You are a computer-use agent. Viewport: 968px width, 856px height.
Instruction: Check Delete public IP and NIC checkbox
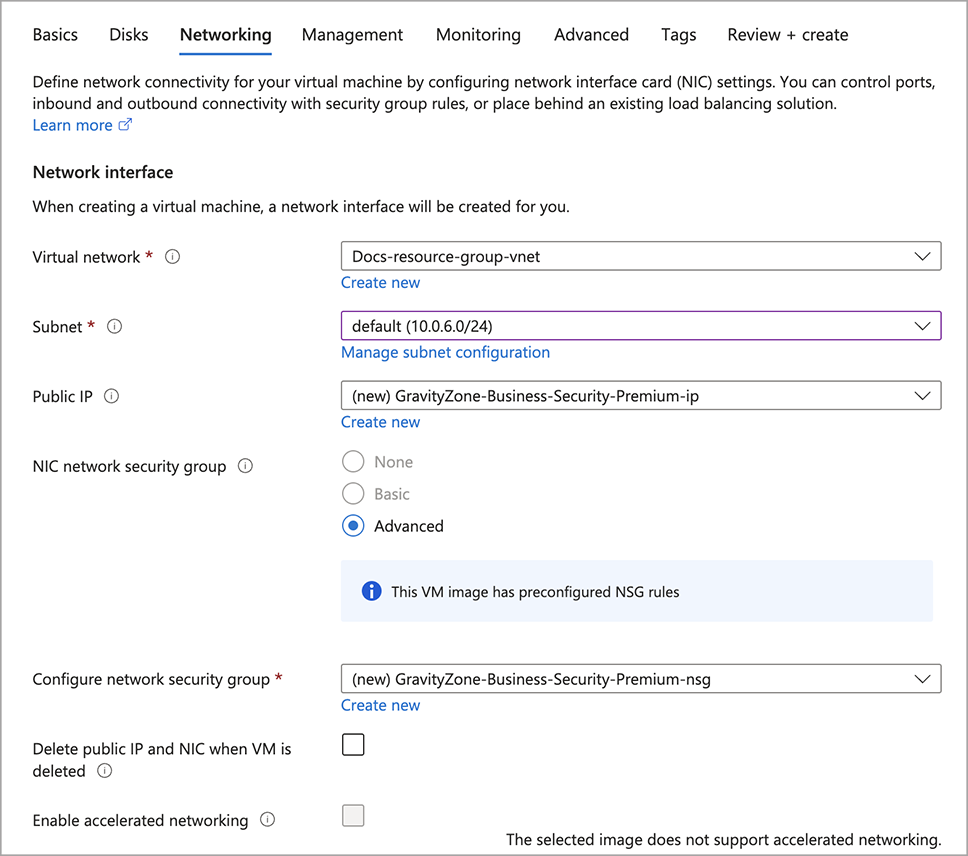click(x=353, y=745)
